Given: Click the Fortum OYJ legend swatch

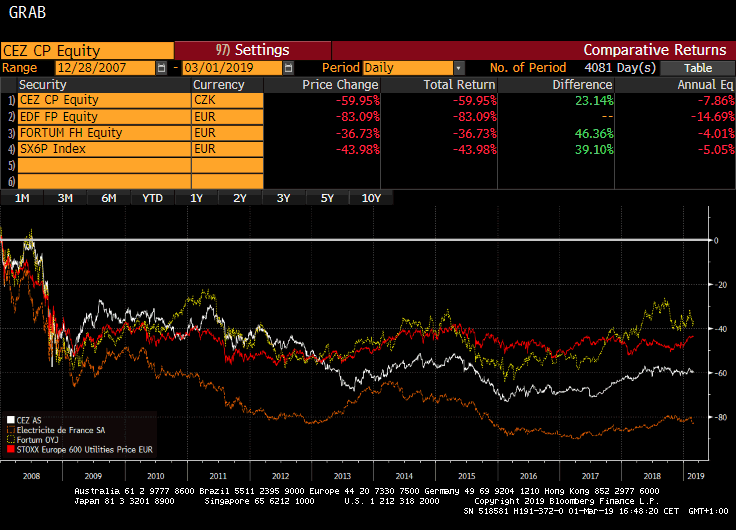Looking at the screenshot, I should [11, 439].
